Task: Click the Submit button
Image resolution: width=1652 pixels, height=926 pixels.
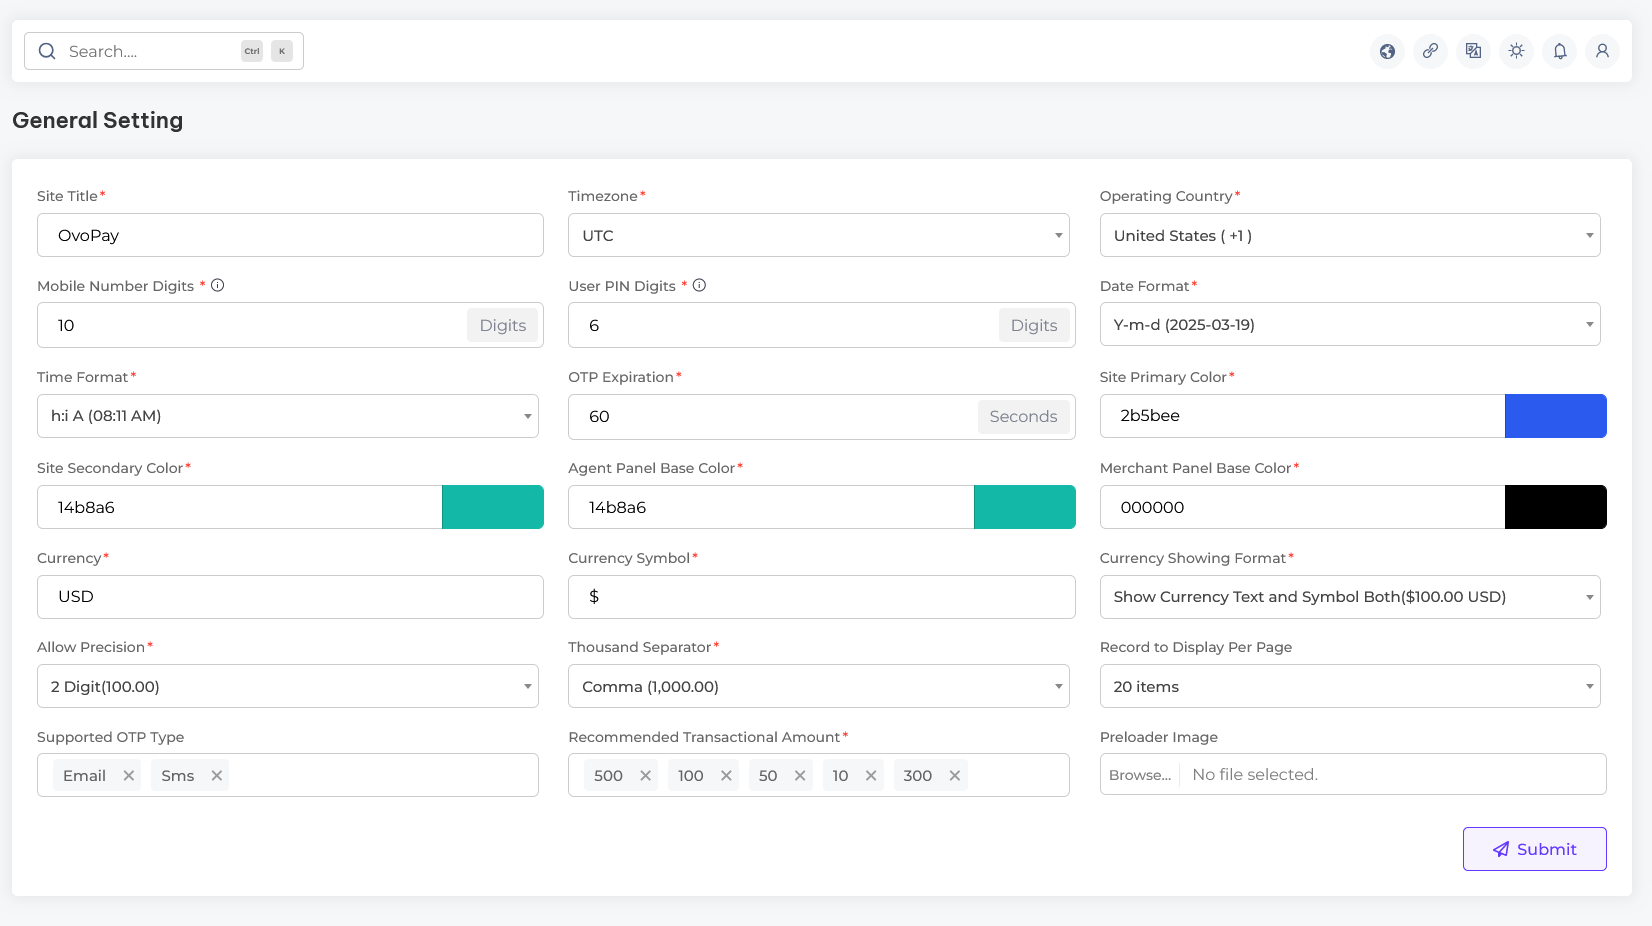Action: click(1534, 849)
